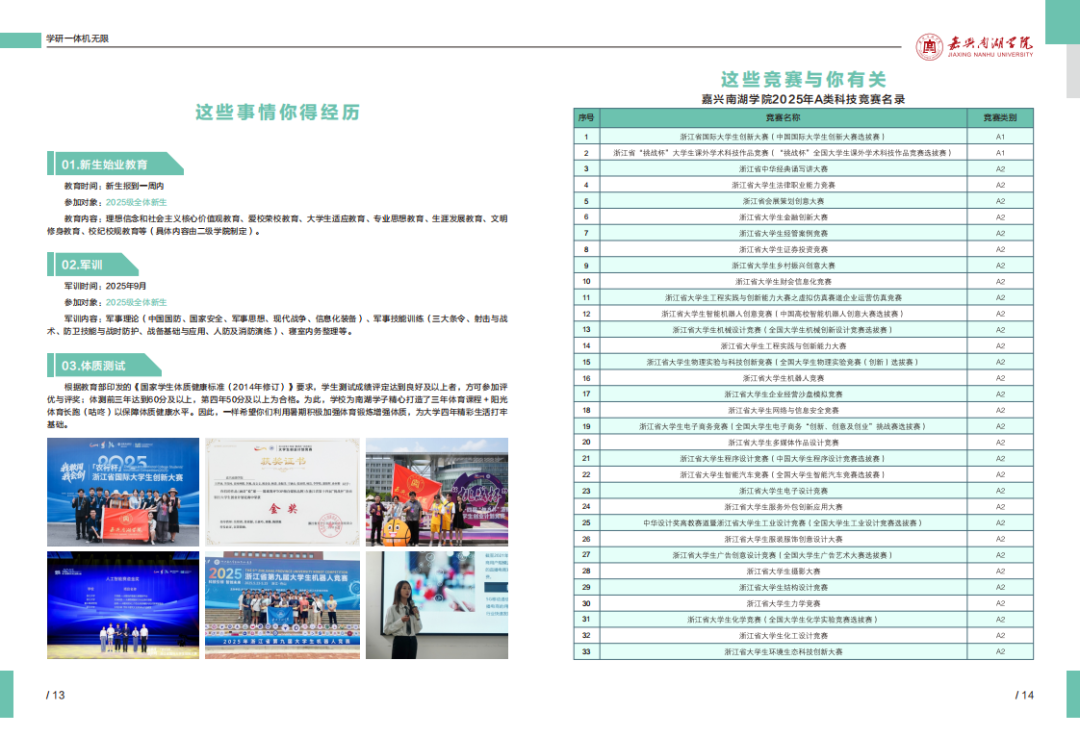
Task: Click row 5 浙江省会展策划创意大赛
Action: click(x=803, y=201)
